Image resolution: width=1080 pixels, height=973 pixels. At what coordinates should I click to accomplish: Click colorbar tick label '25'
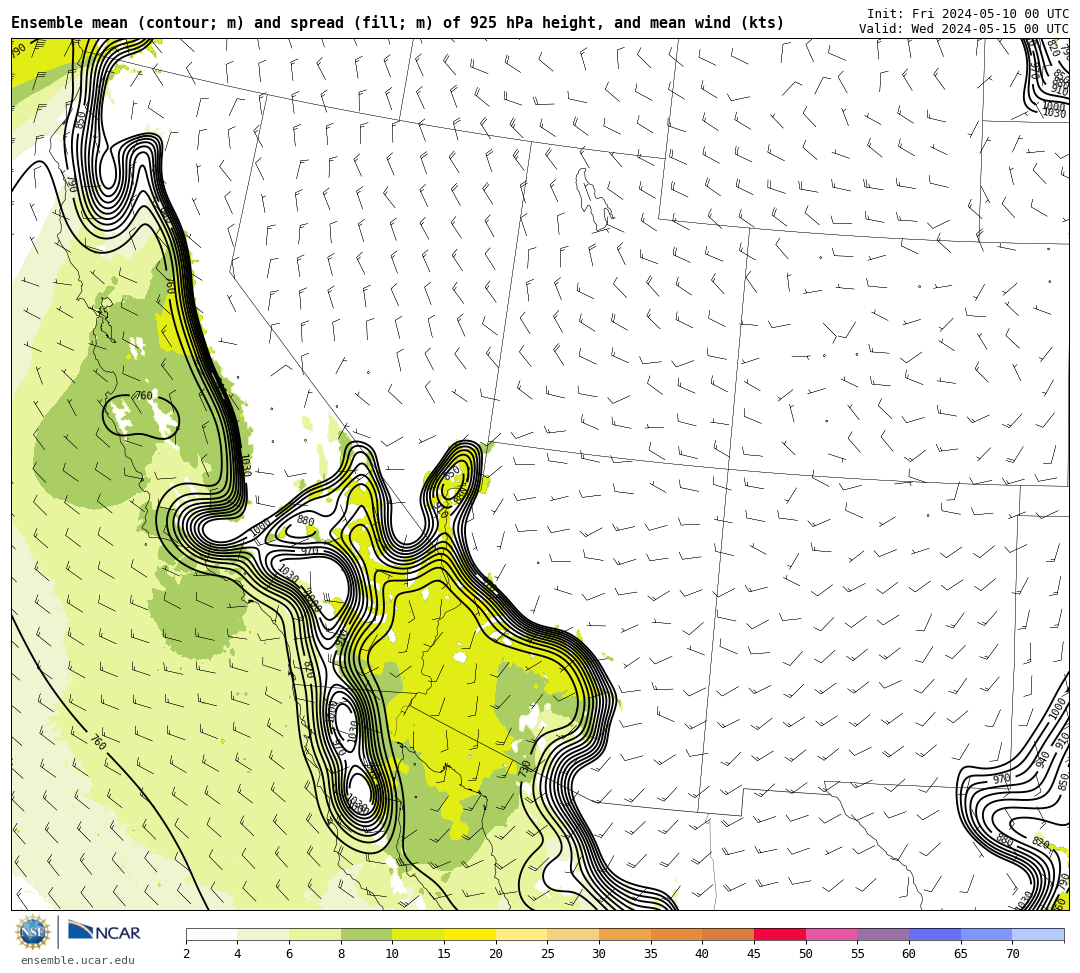point(548,954)
